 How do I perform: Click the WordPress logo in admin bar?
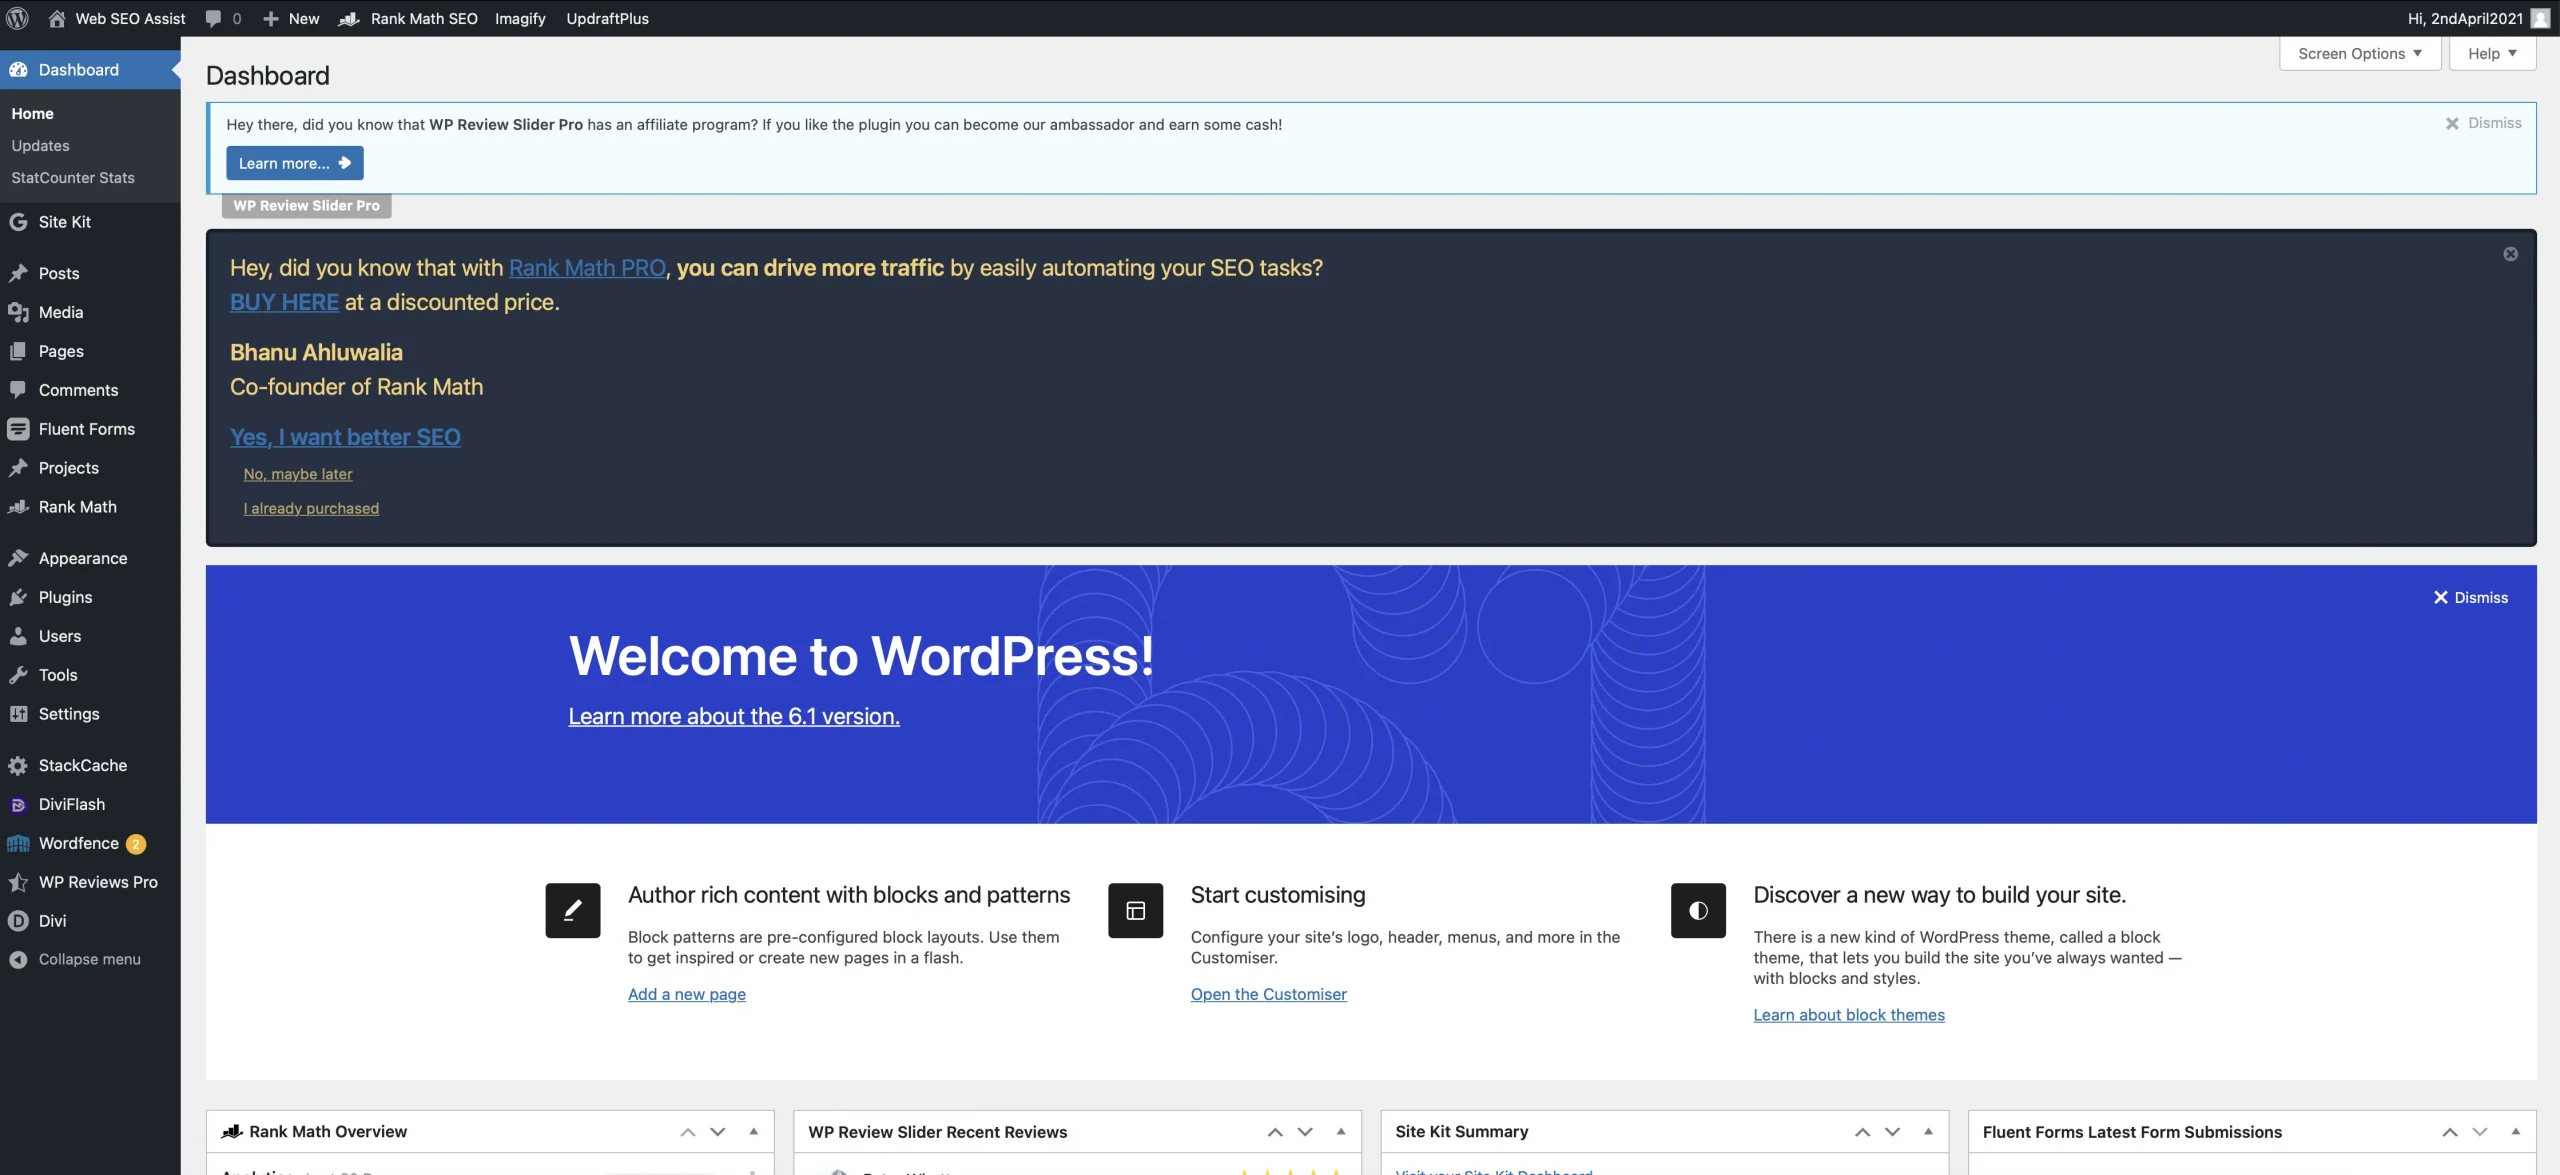(18, 18)
